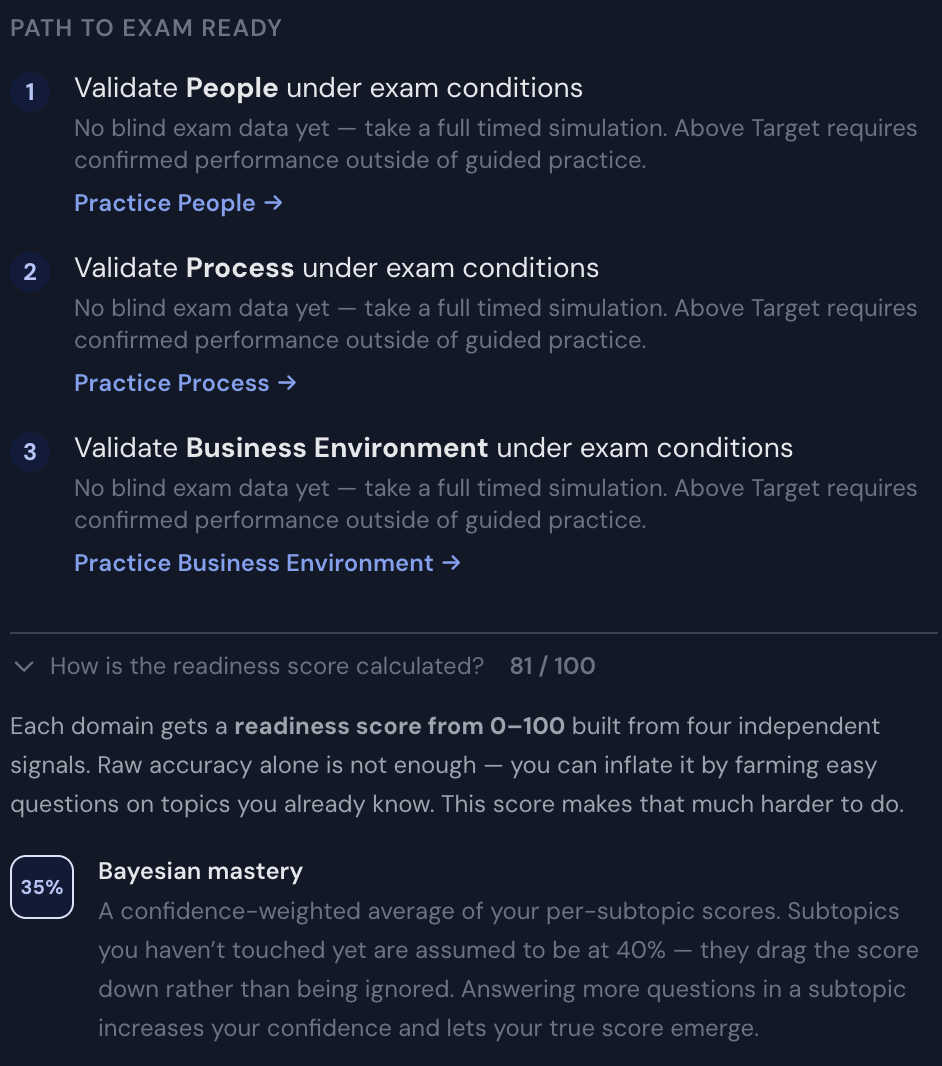Screen dimensions: 942x1066
Task: Click the 35% Bayesian mastery weight badge
Action: coord(42,887)
